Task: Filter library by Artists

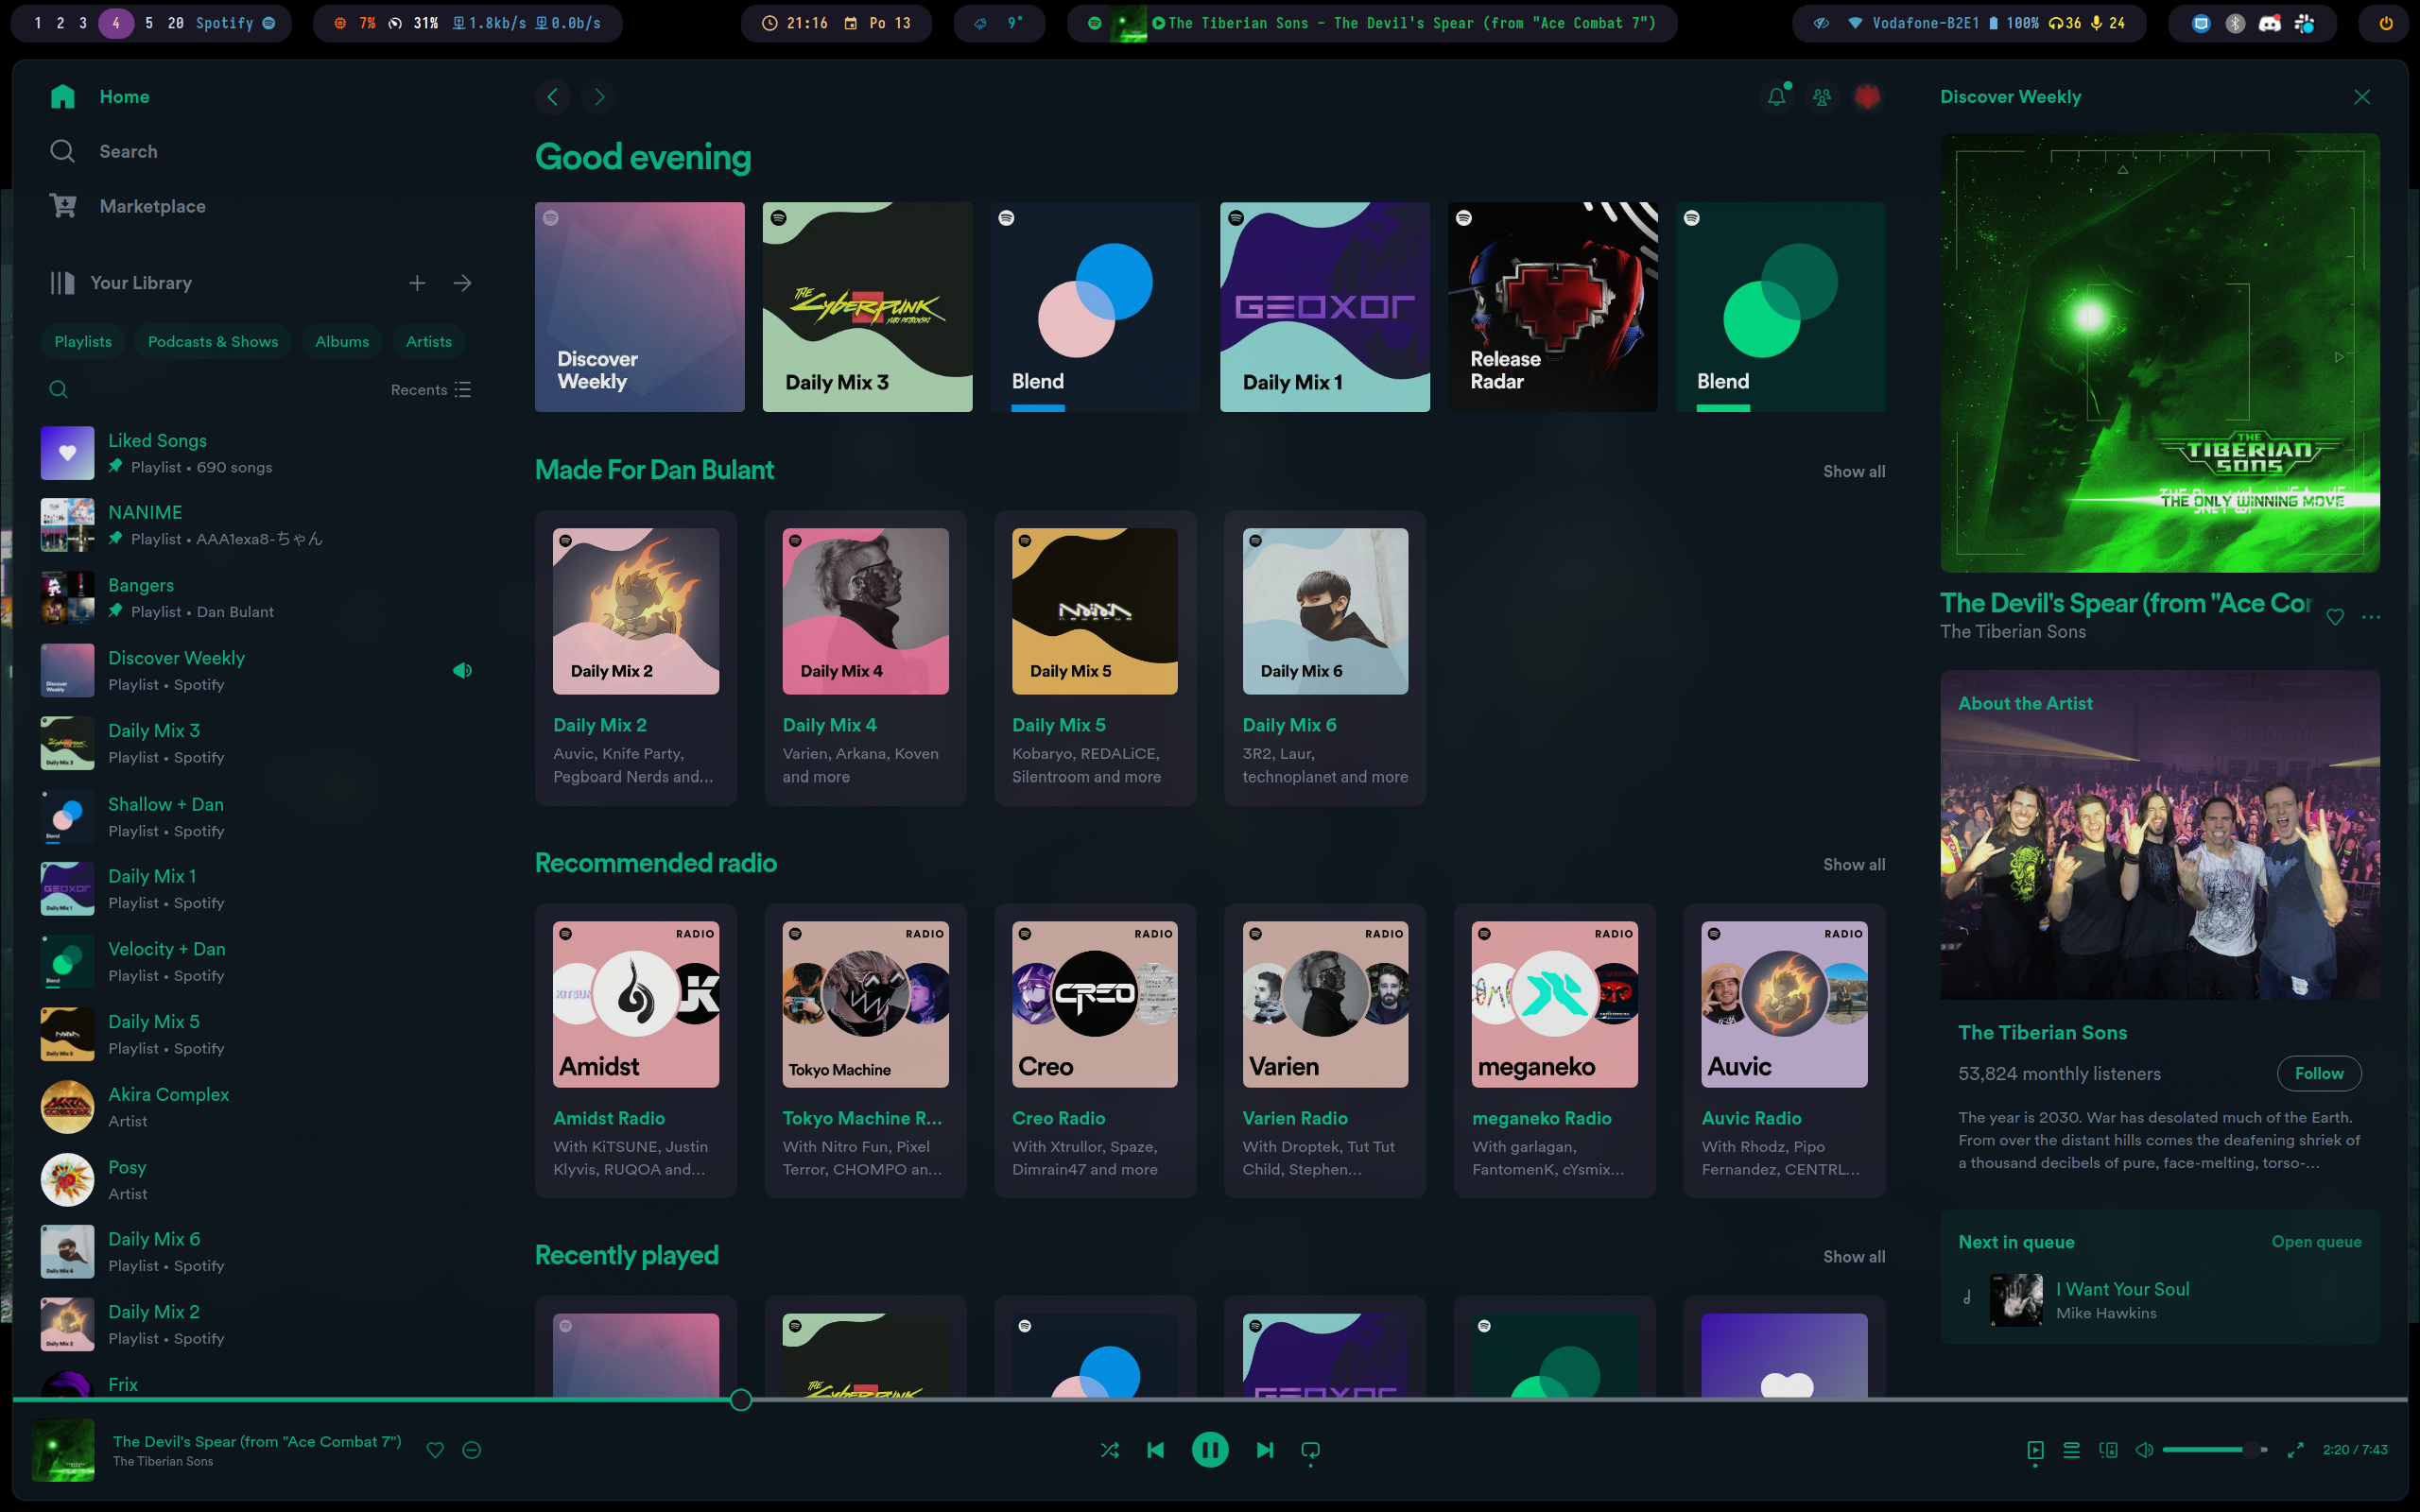Action: click(429, 342)
